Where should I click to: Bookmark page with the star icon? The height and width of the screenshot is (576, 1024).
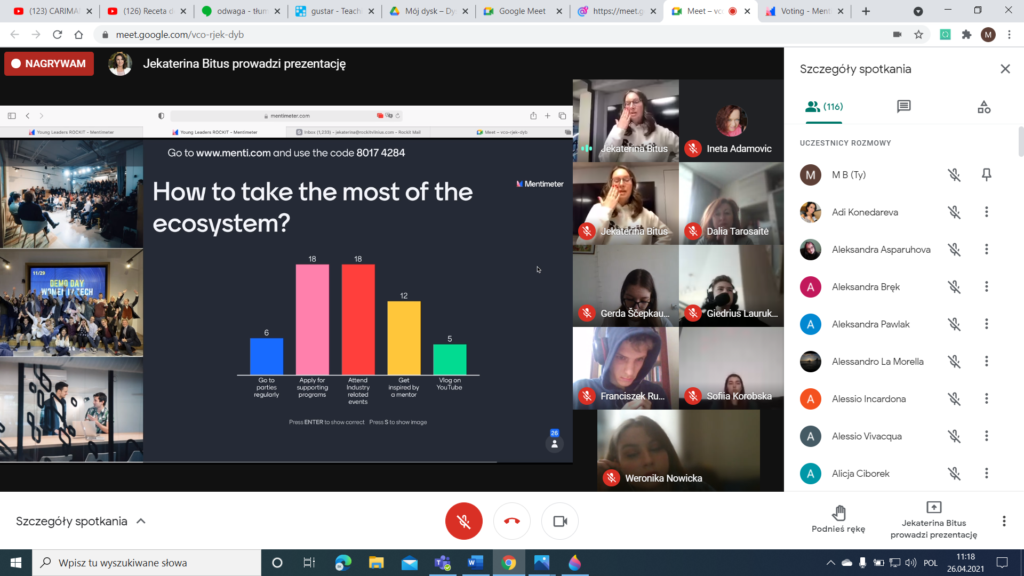(918, 34)
